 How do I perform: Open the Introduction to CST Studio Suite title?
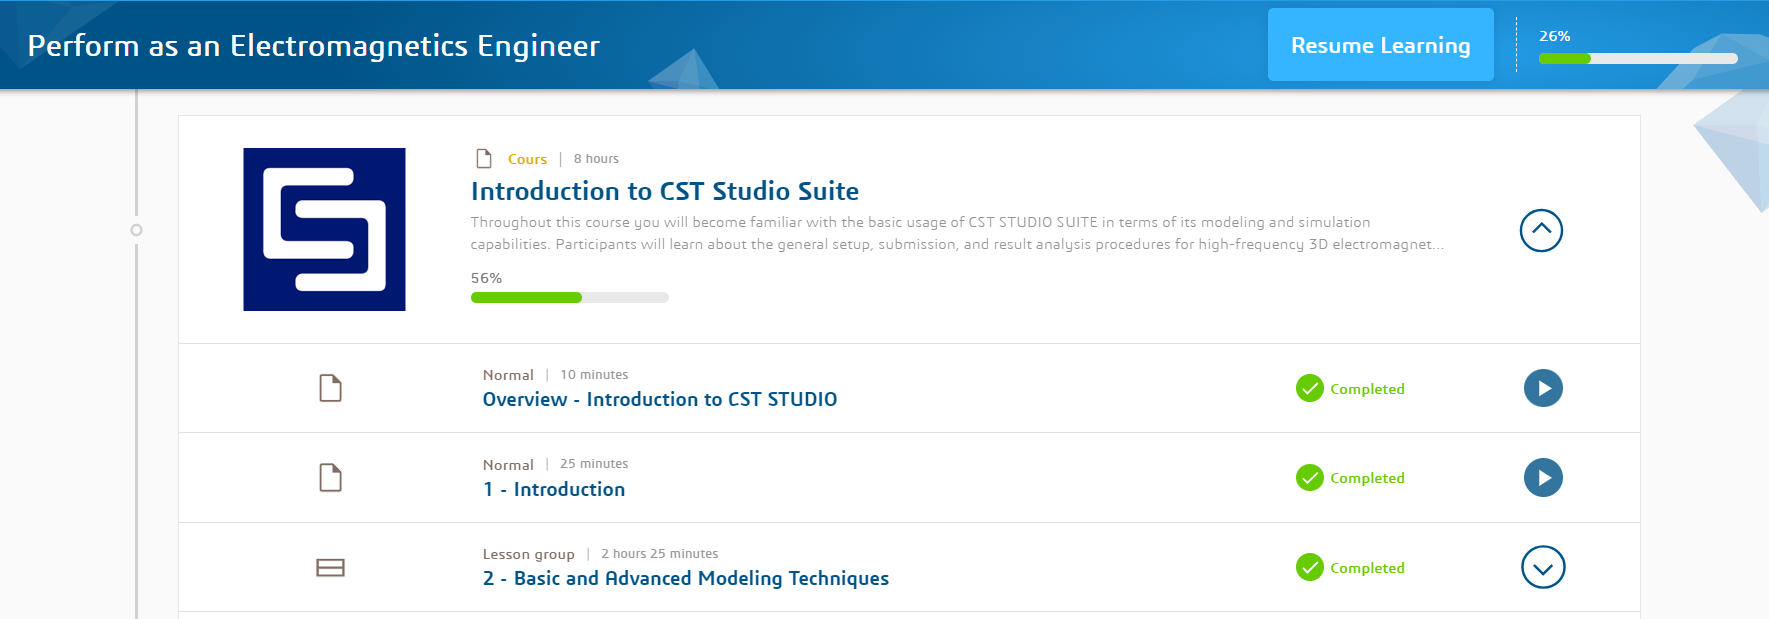click(x=664, y=191)
